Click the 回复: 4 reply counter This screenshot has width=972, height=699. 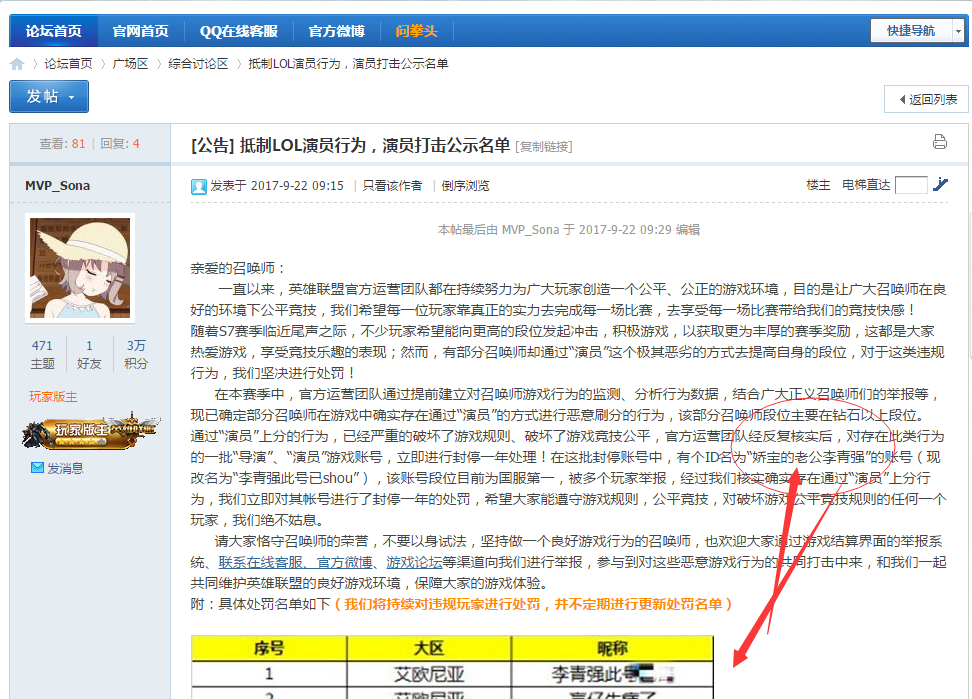coord(120,144)
